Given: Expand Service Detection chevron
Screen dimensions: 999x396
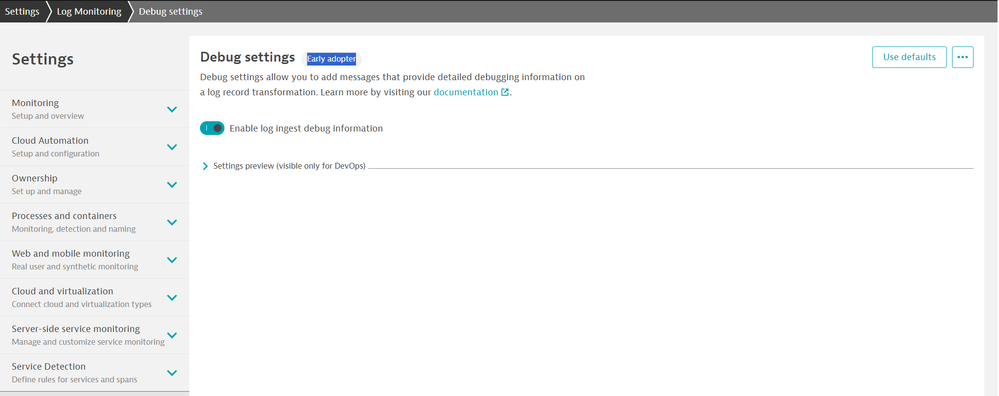Looking at the screenshot, I should point(171,372).
